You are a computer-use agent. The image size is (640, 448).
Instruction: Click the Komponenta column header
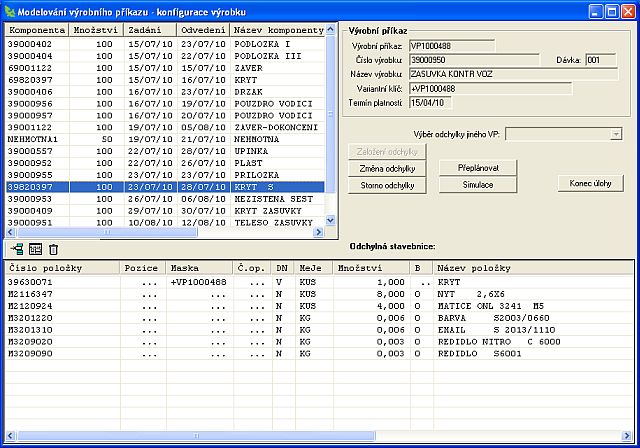(x=37, y=30)
